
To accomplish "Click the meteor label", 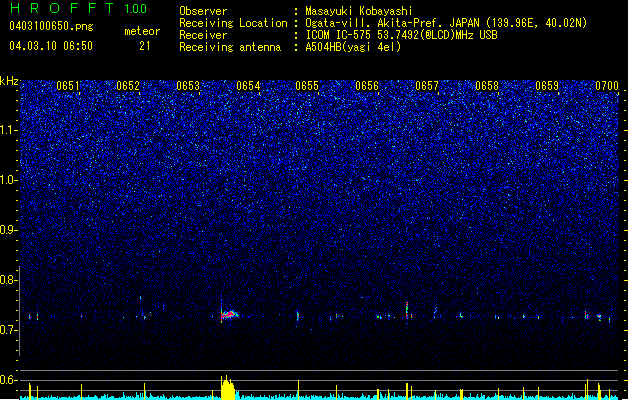I will pos(142,31).
